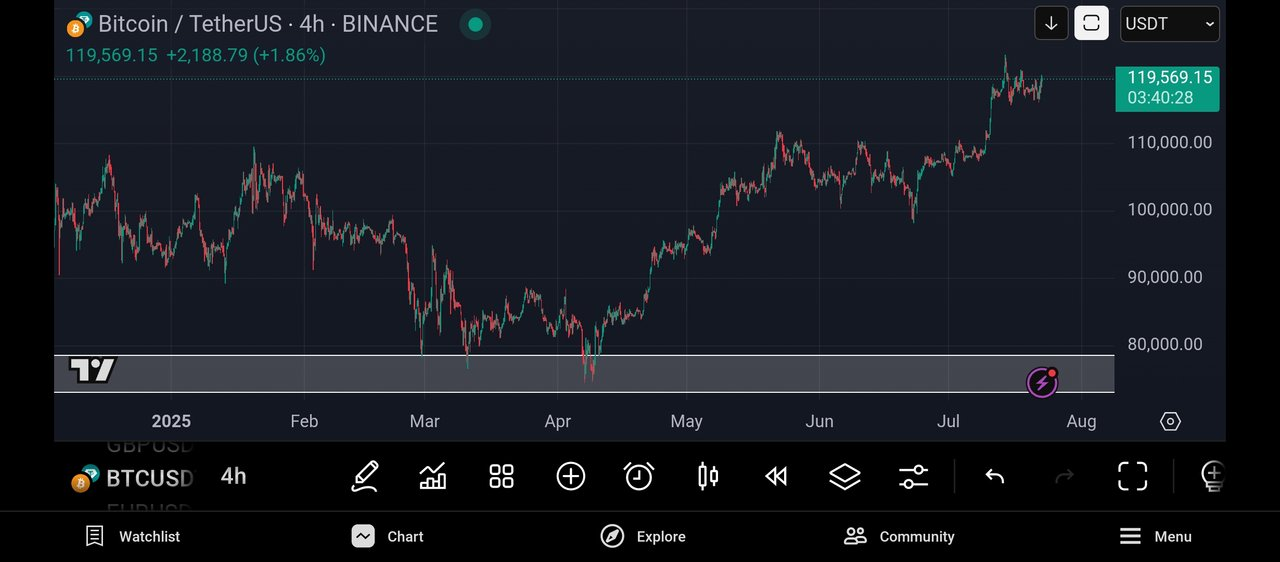Open the layout grid squares icon

click(x=501, y=476)
